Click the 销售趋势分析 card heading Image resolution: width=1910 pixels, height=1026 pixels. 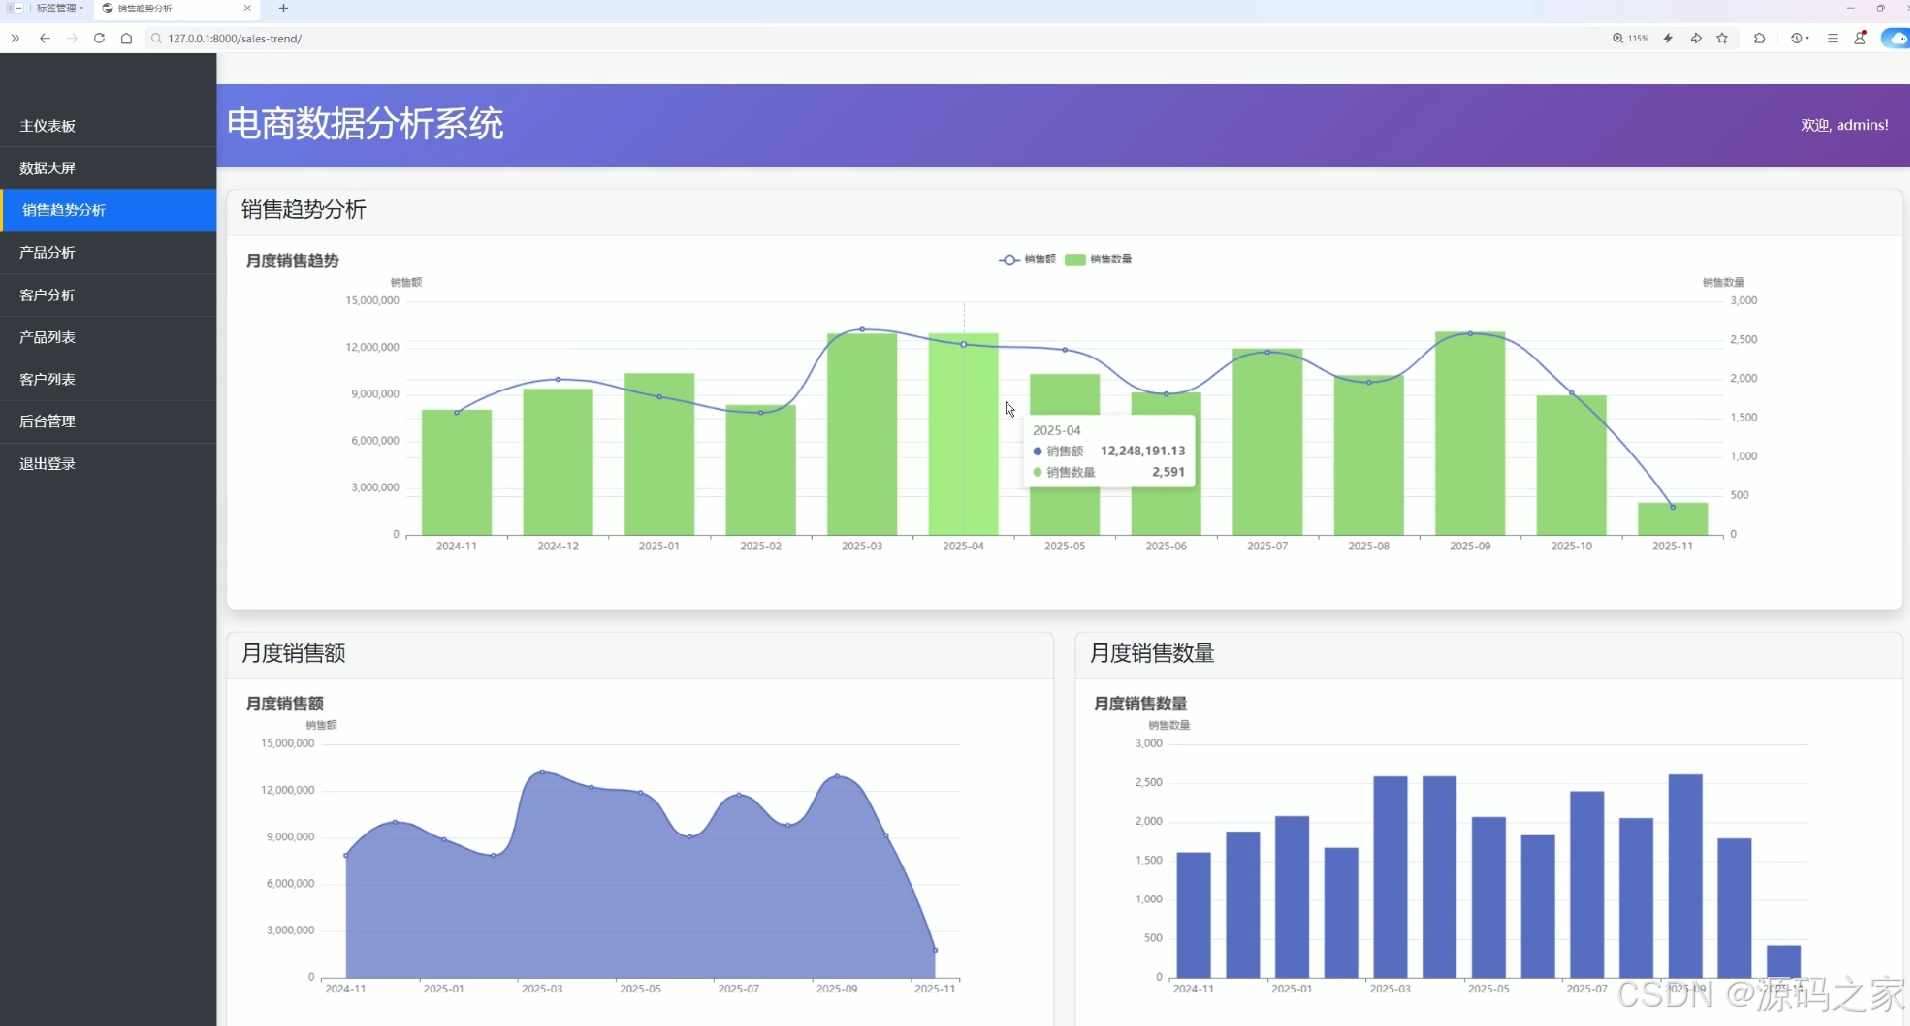click(304, 210)
